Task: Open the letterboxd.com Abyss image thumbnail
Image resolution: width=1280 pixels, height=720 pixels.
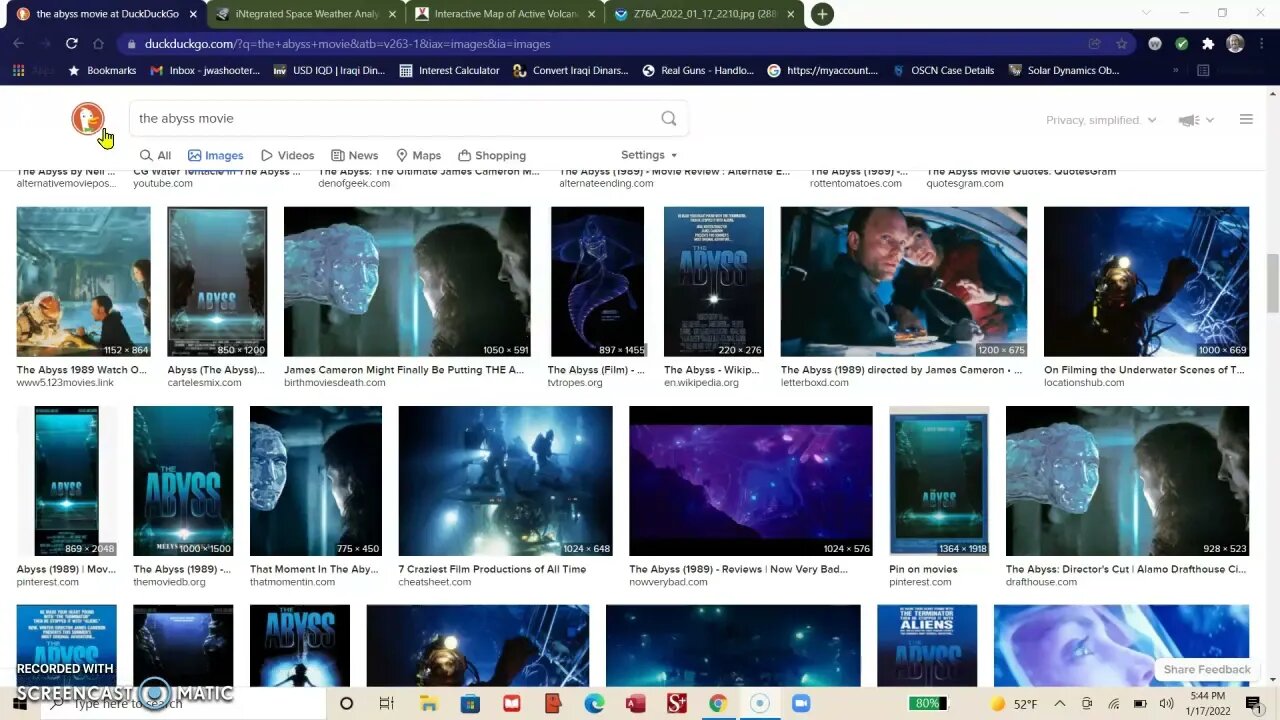Action: pos(904,282)
